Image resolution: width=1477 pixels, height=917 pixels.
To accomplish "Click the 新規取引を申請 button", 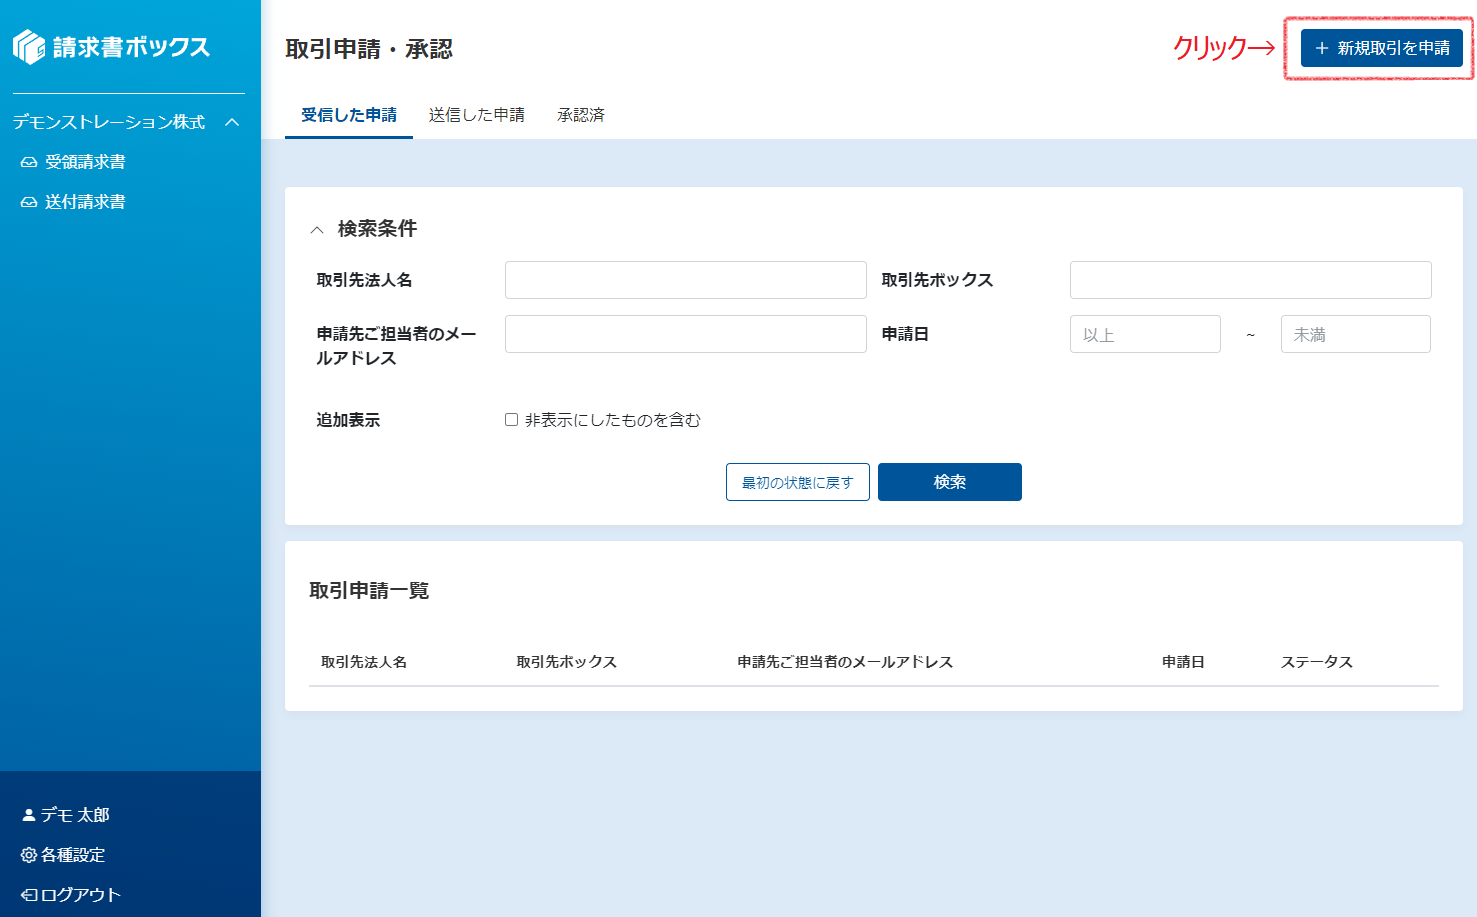I will click(1382, 48).
